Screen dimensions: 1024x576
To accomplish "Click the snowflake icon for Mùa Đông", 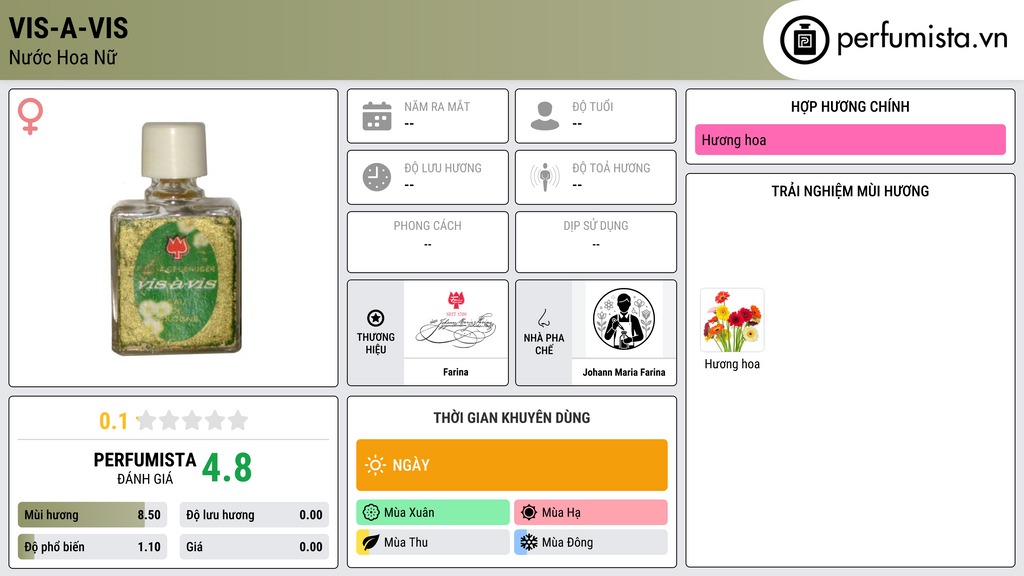I will tap(528, 542).
